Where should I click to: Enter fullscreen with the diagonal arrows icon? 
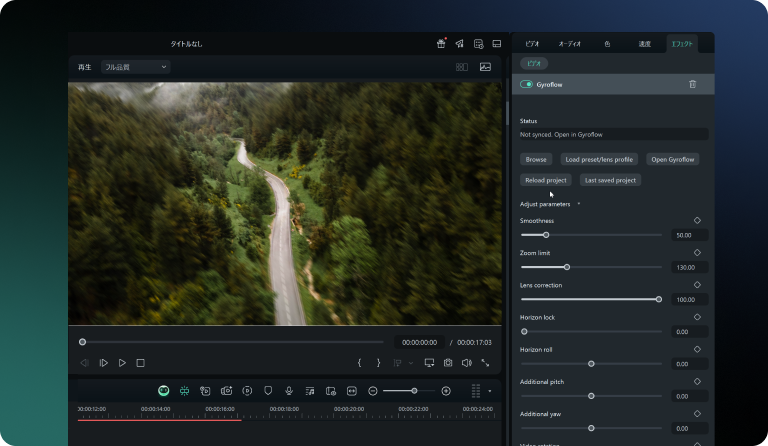click(x=485, y=363)
